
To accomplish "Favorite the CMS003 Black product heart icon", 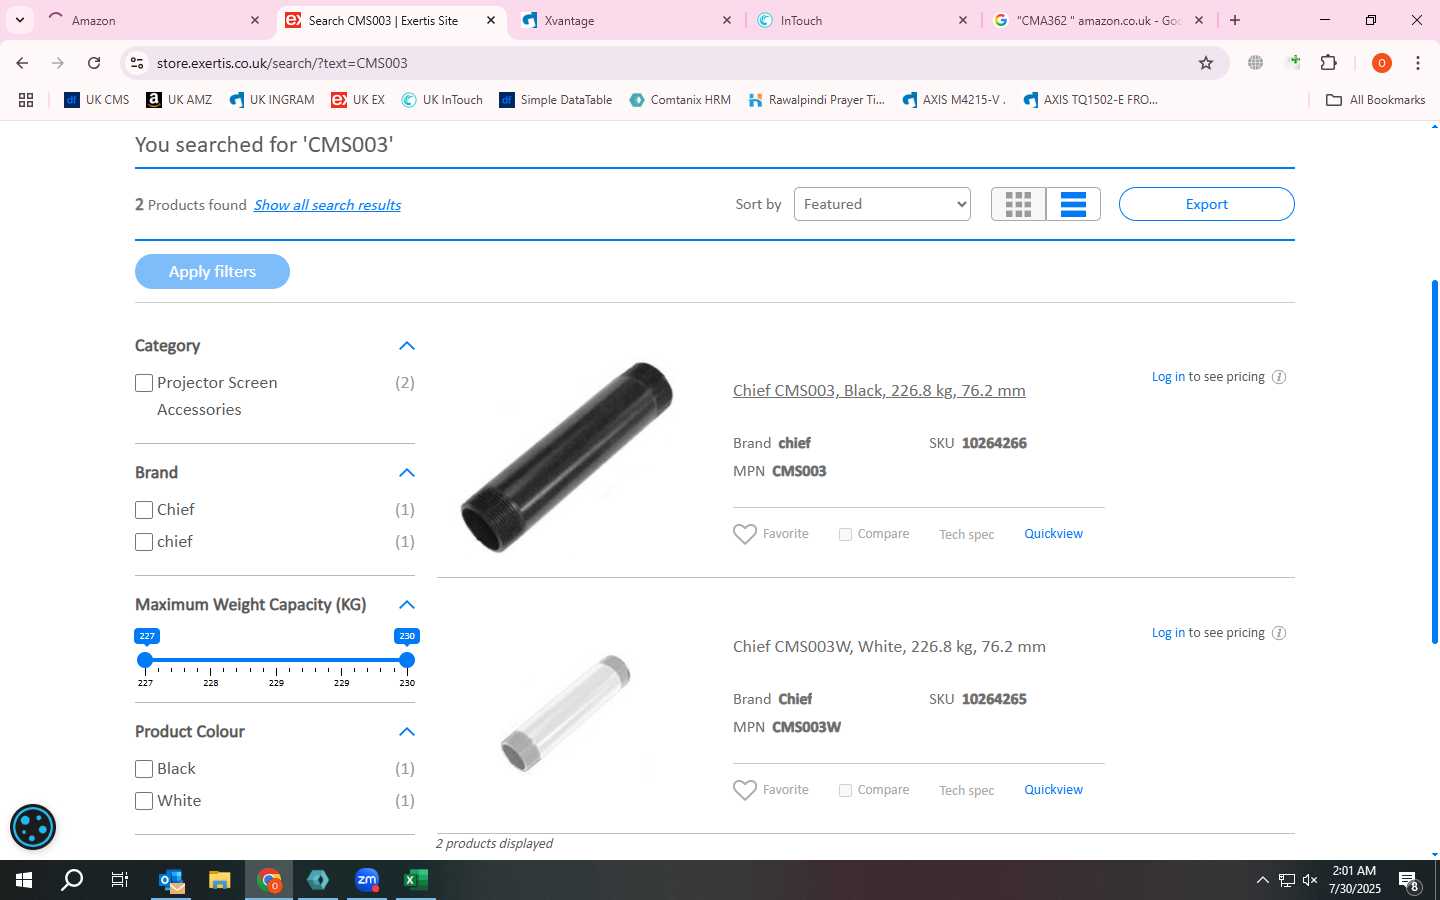I will tap(745, 534).
